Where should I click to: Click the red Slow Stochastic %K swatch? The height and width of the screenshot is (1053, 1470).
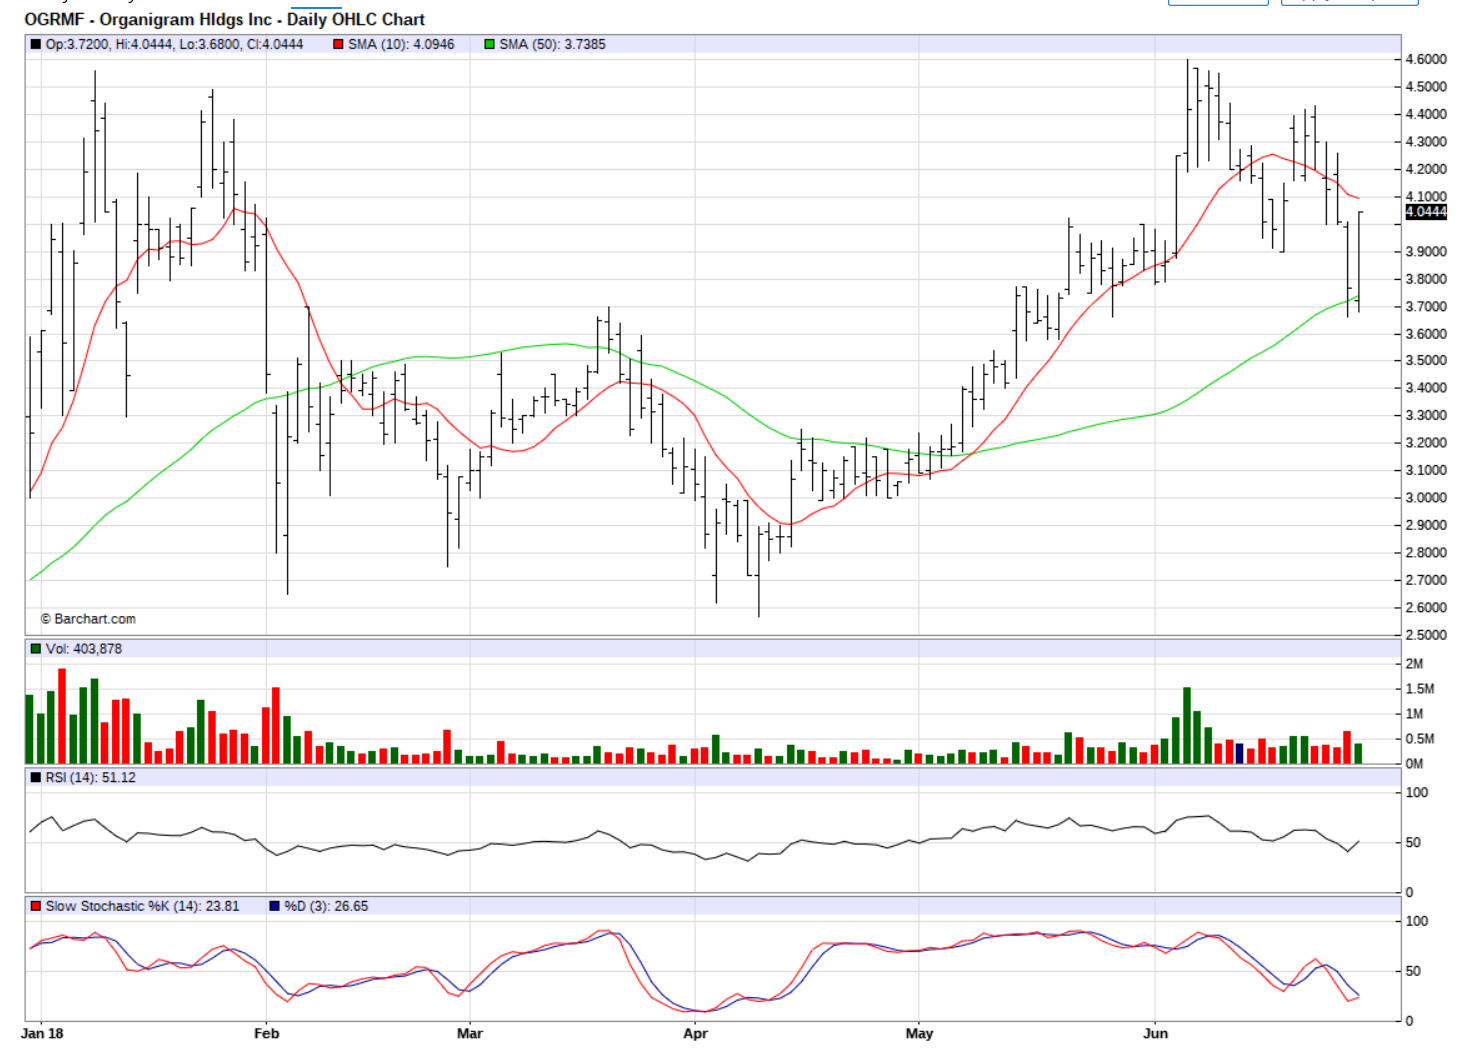[36, 906]
